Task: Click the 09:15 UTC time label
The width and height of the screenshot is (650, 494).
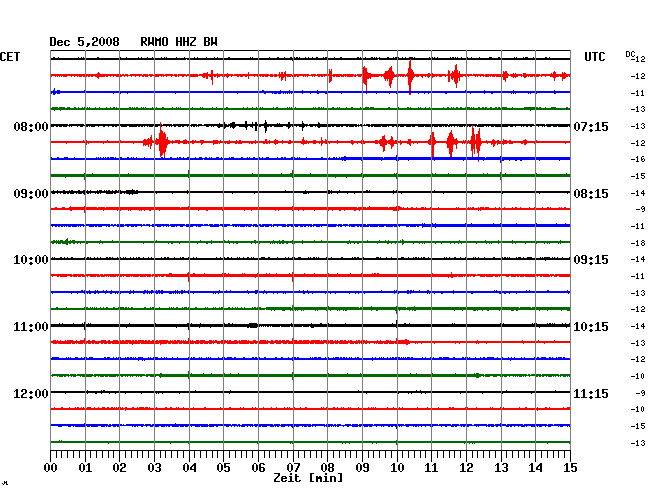Action: point(591,260)
